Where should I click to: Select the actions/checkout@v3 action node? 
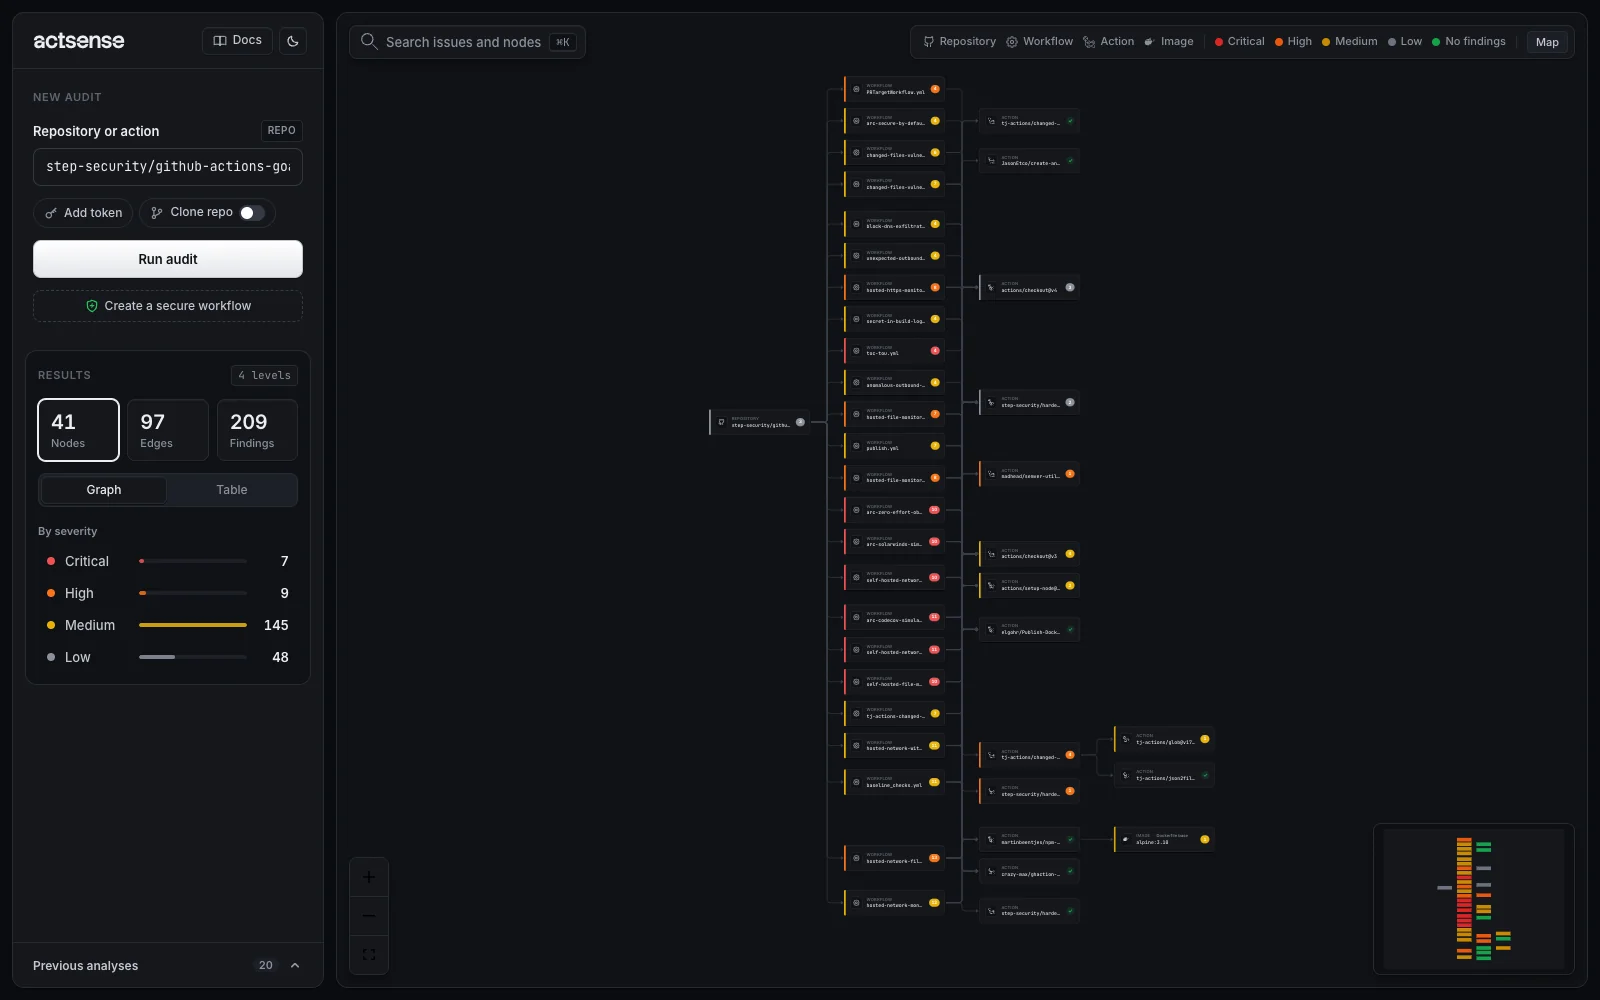pos(1029,554)
